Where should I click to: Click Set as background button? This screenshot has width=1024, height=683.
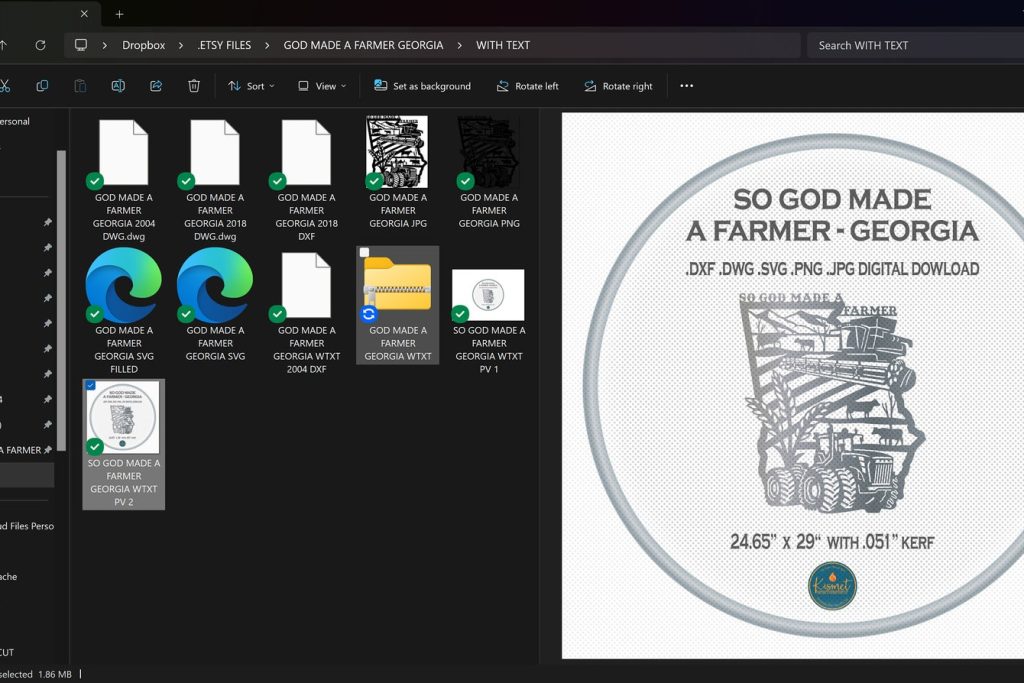point(422,86)
